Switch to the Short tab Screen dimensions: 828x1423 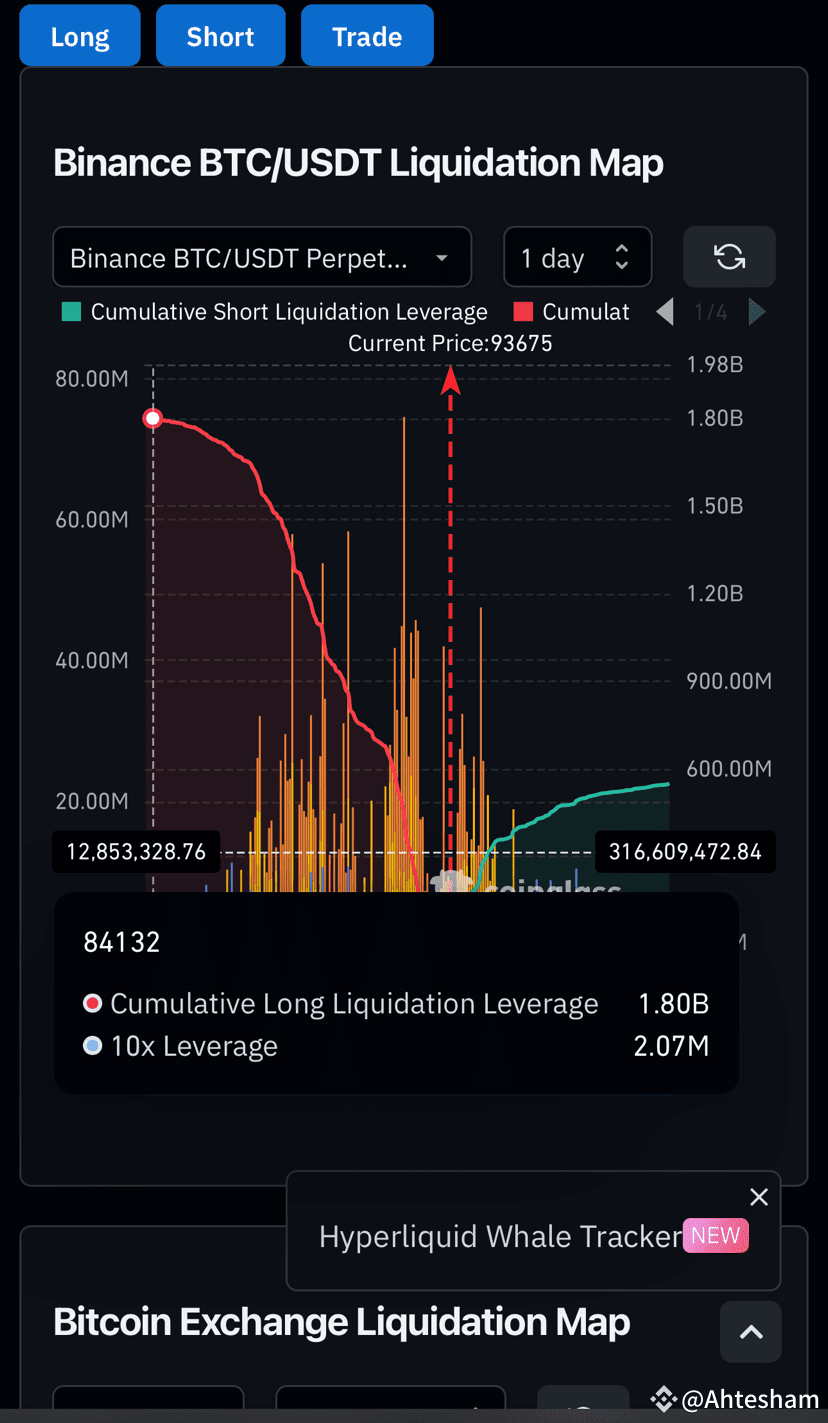click(220, 35)
